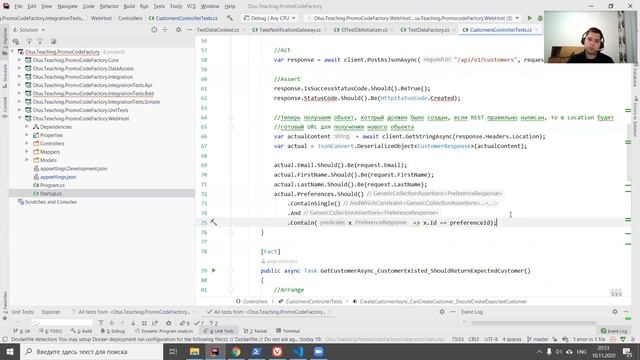Toggle the passed tests filter

tap(199, 323)
